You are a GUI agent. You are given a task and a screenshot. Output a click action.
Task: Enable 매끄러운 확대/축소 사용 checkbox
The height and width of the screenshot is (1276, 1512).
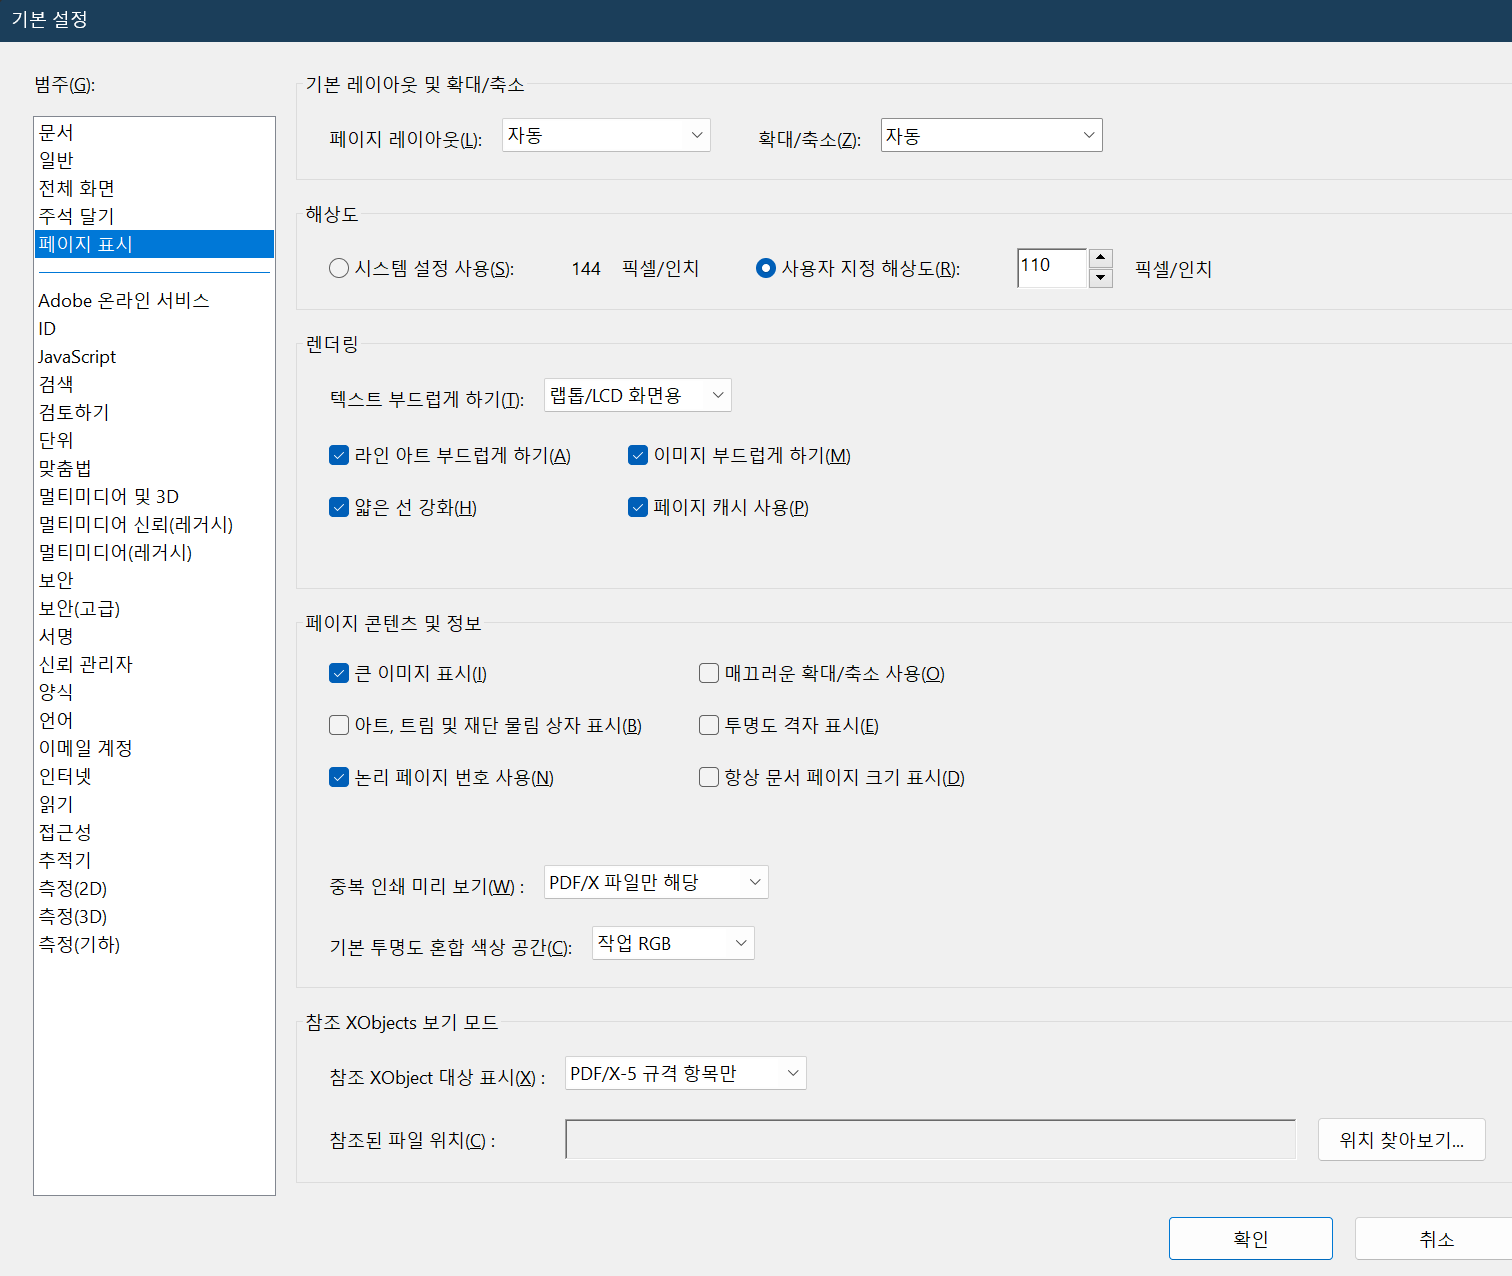(x=709, y=673)
